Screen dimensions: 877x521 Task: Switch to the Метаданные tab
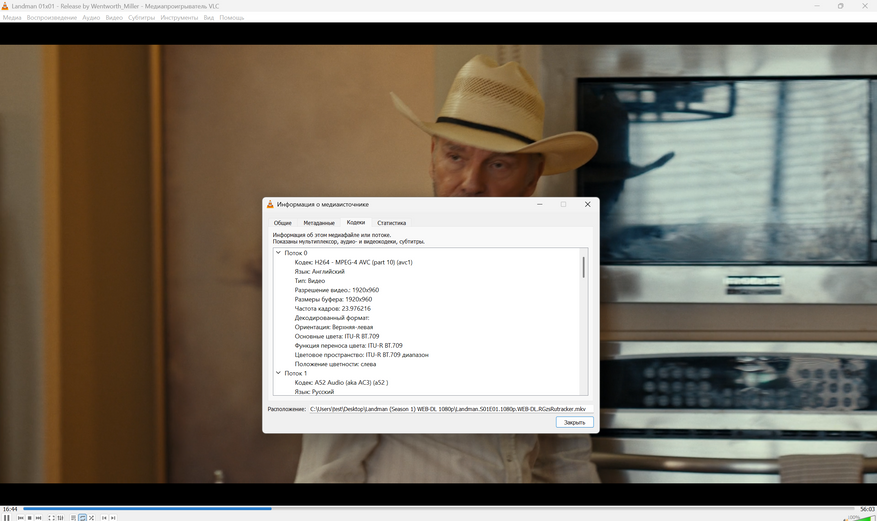pos(319,223)
